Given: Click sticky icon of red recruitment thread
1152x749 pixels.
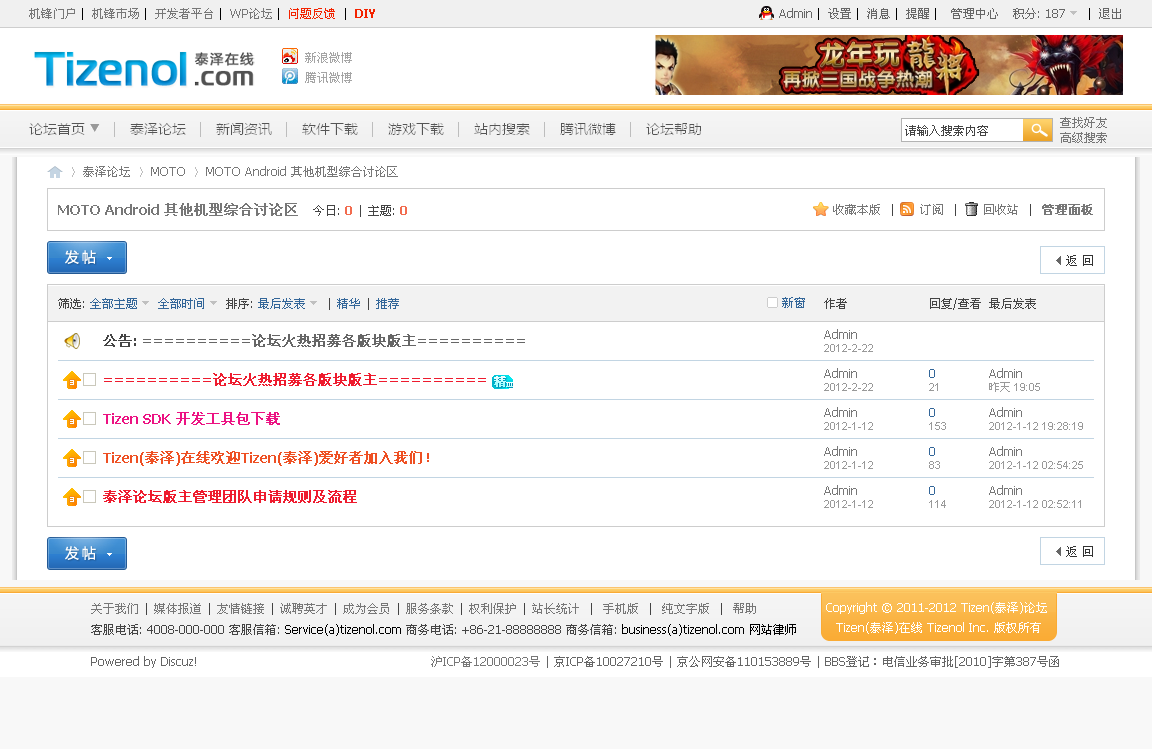Looking at the screenshot, I should coord(72,380).
